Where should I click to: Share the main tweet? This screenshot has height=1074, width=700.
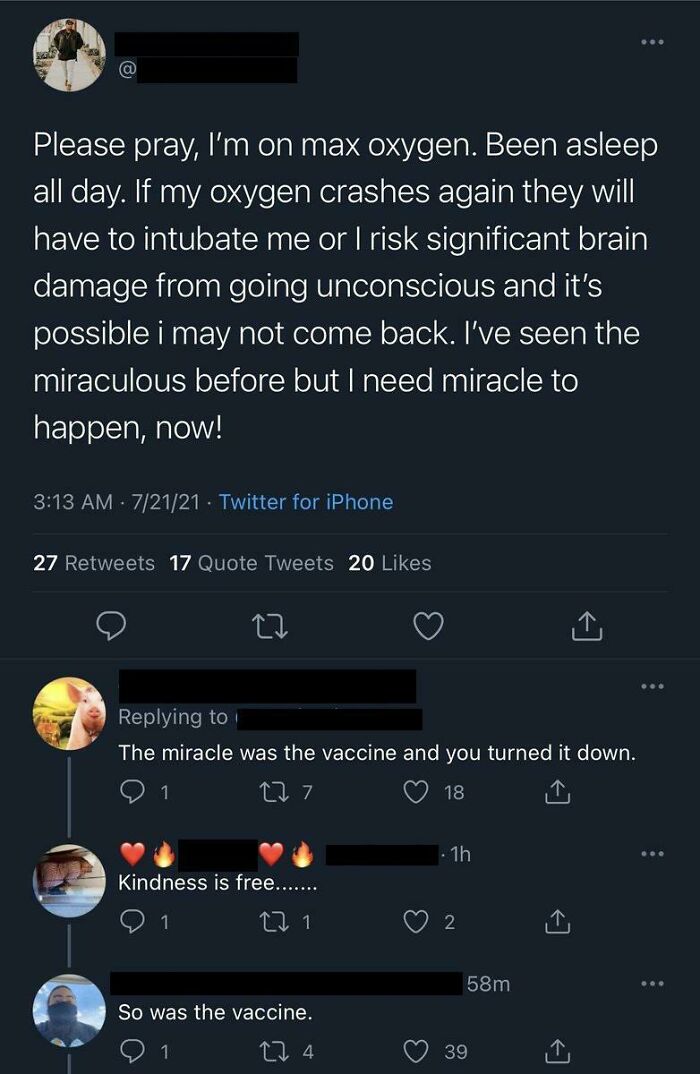point(587,625)
